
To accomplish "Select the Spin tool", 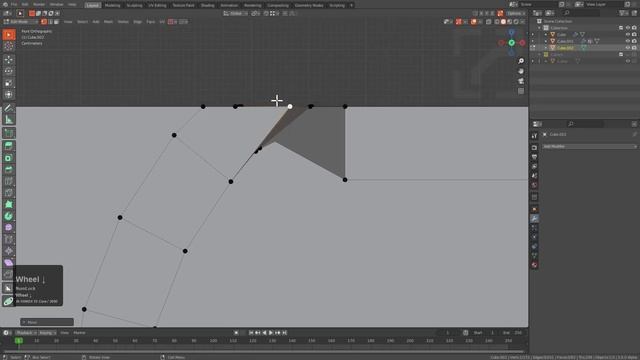I will click(9, 216).
